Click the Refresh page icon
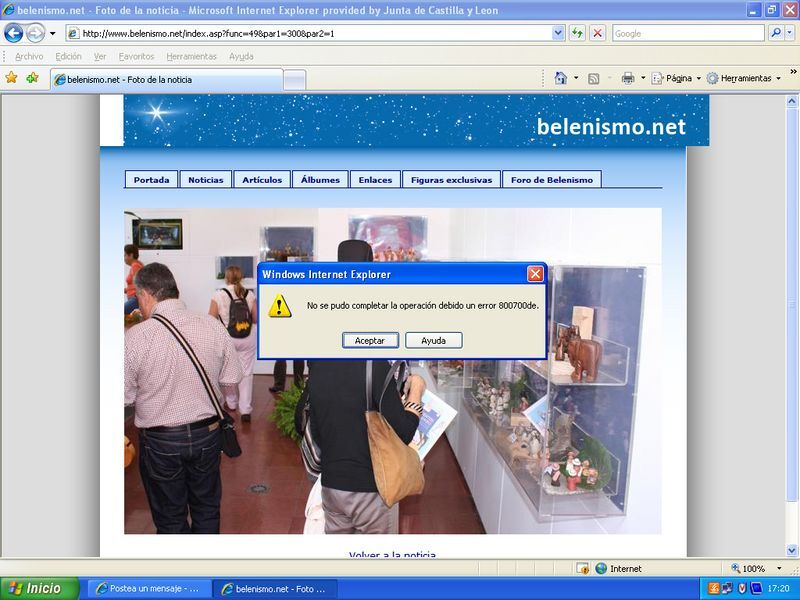Image resolution: width=800 pixels, height=600 pixels. 578,33
